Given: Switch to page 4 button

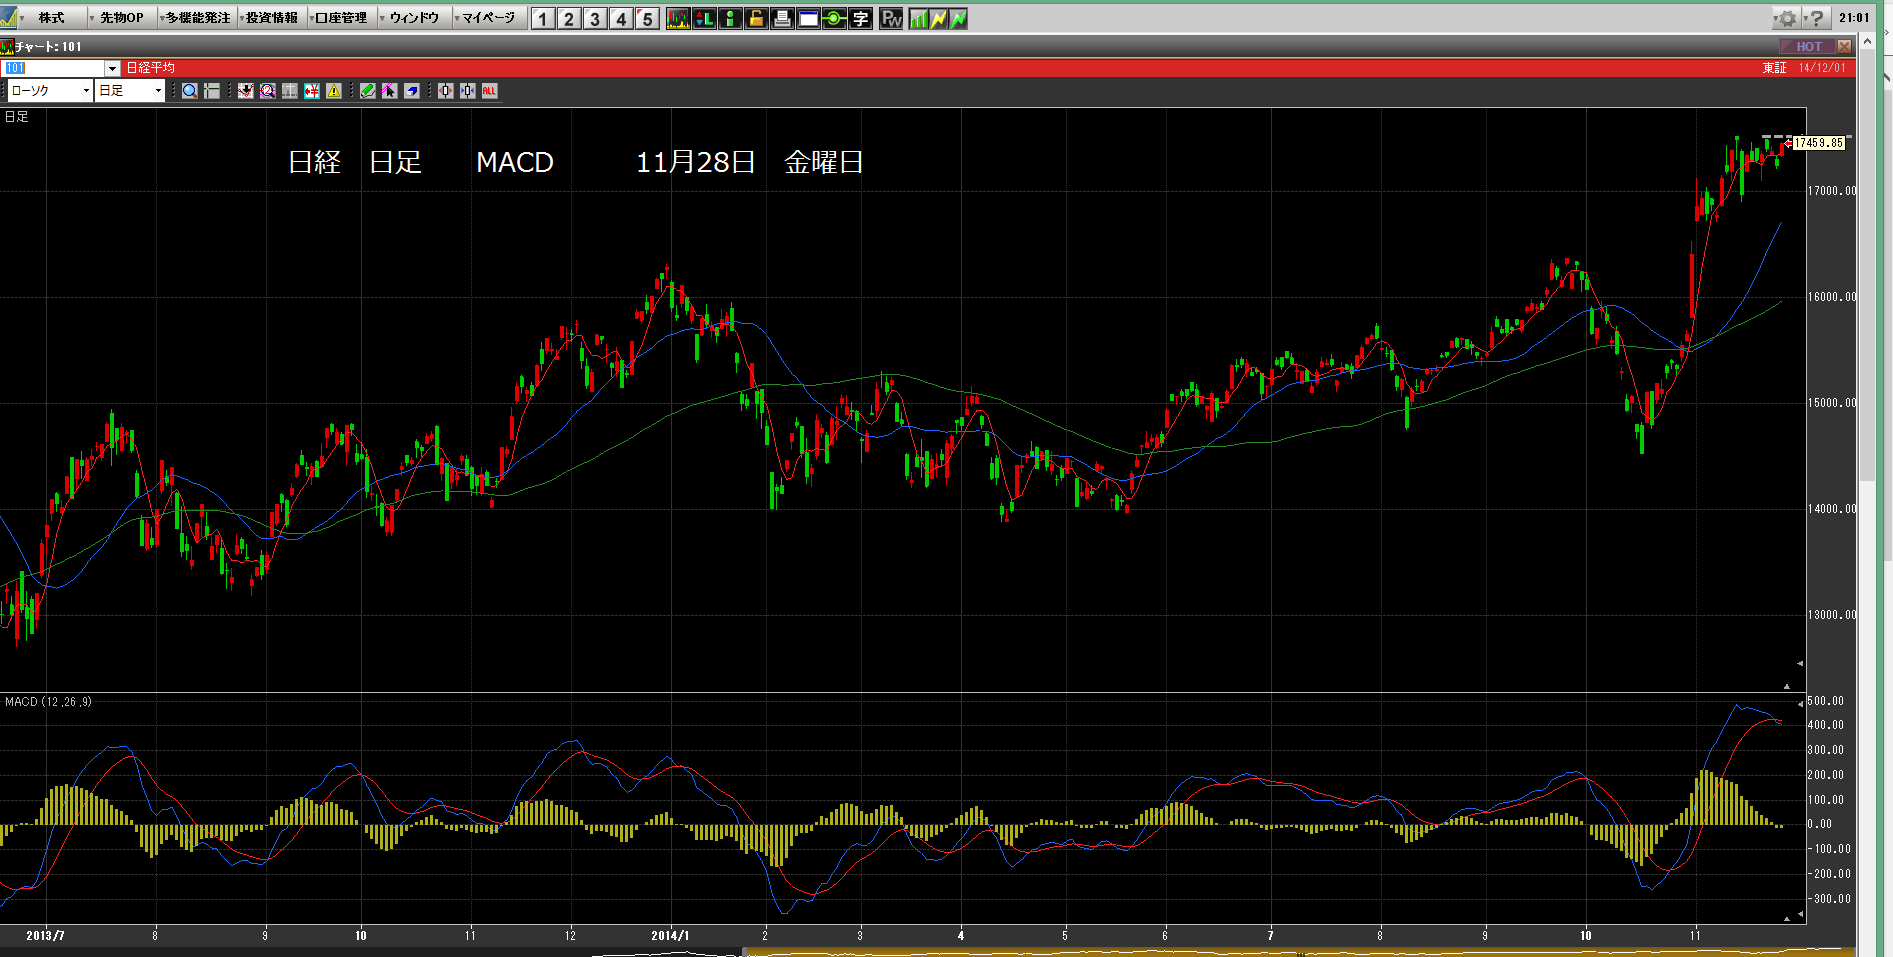Looking at the screenshot, I should [x=621, y=19].
